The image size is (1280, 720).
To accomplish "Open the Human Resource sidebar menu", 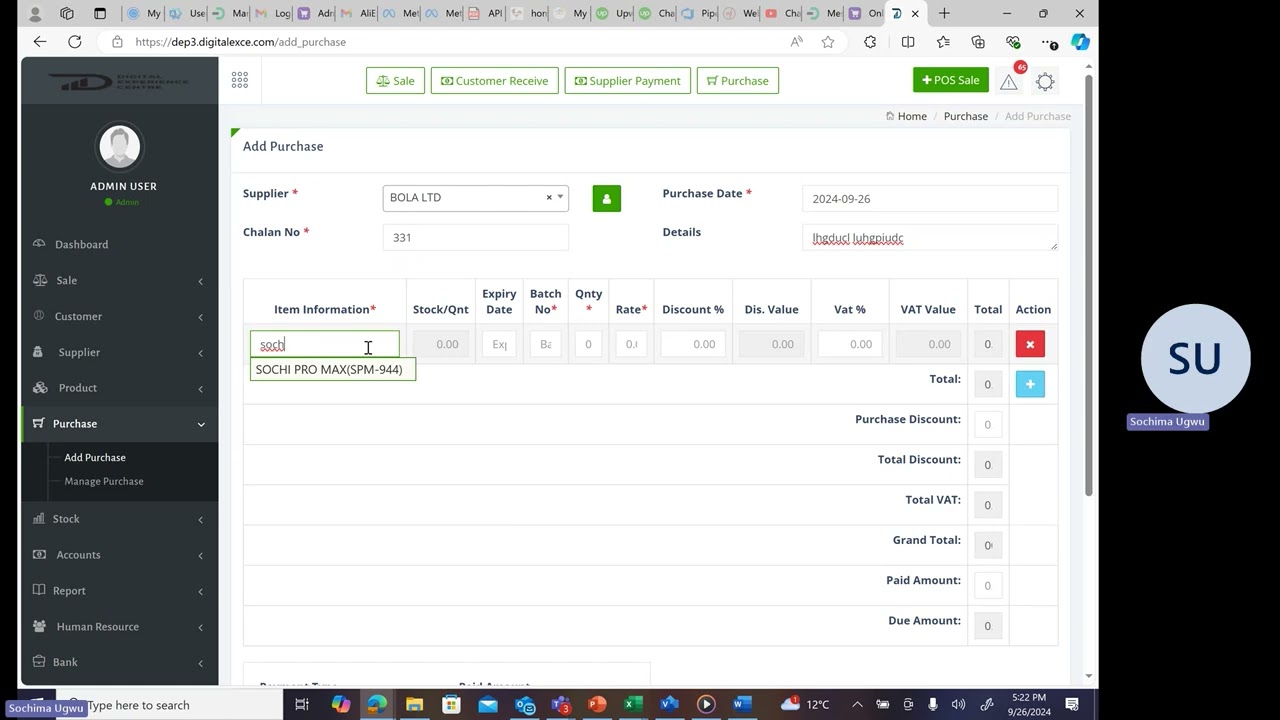I will click(120, 627).
